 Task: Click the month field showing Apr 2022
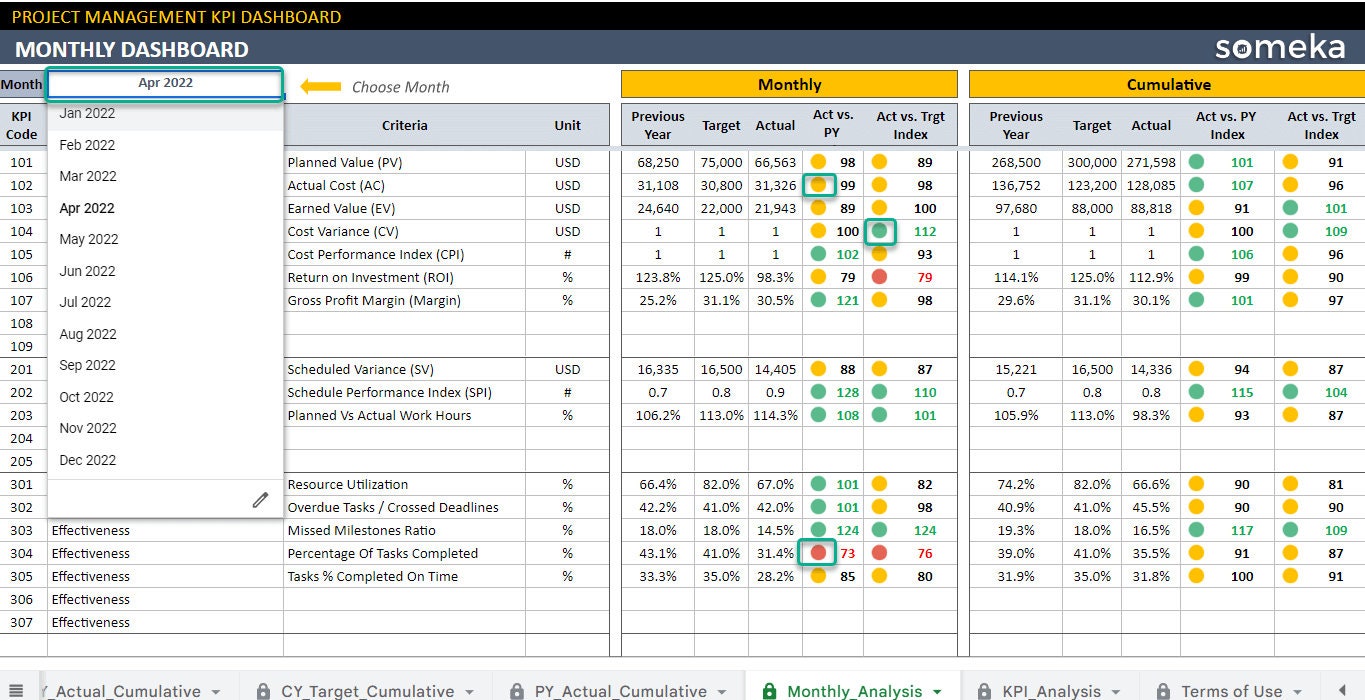tap(164, 83)
